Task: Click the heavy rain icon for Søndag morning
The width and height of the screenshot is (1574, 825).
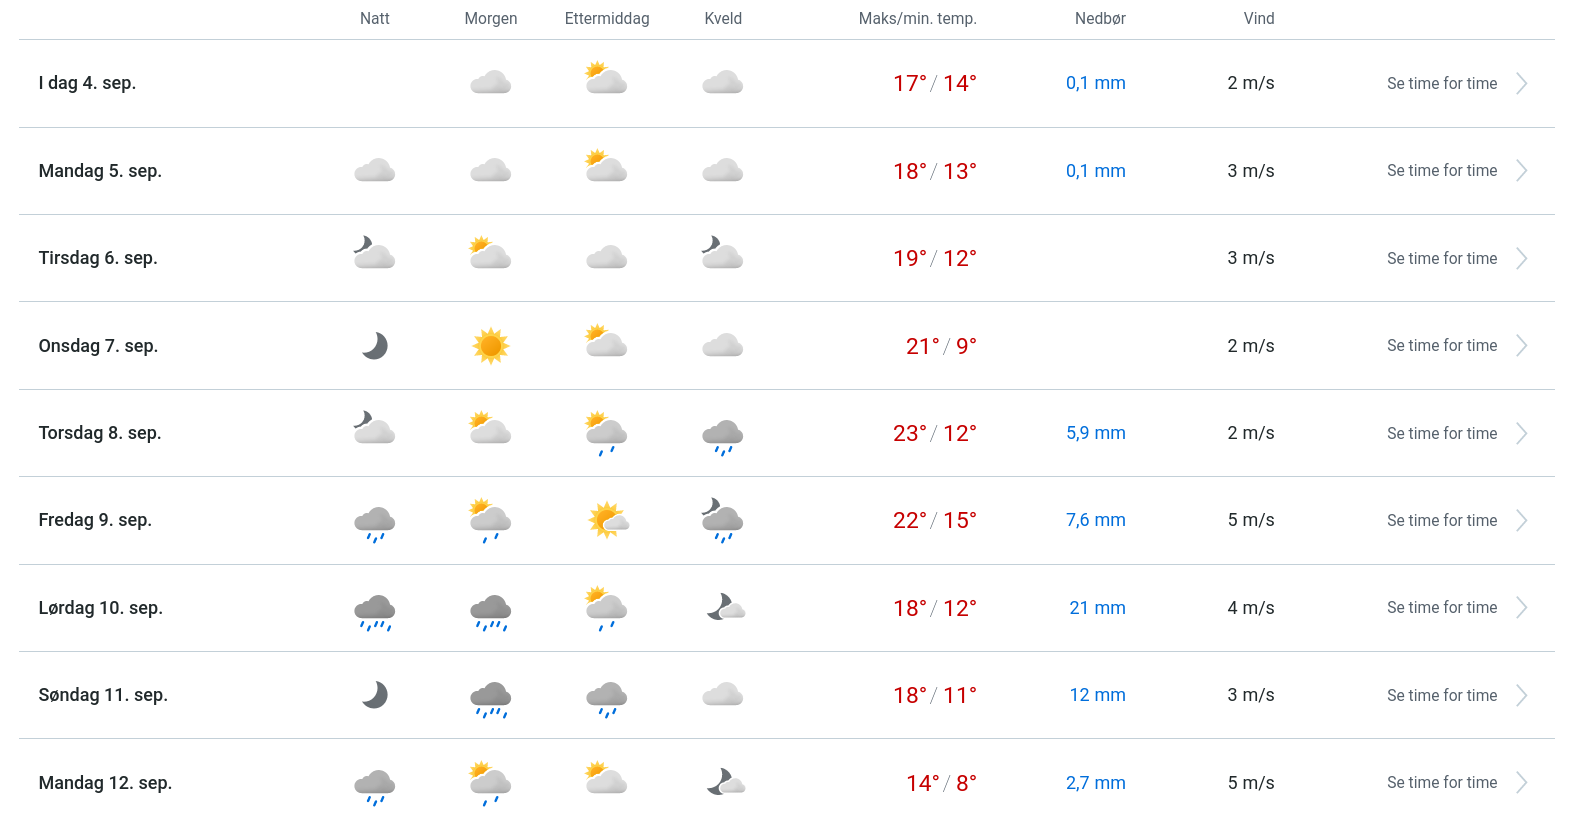Action: point(491,698)
